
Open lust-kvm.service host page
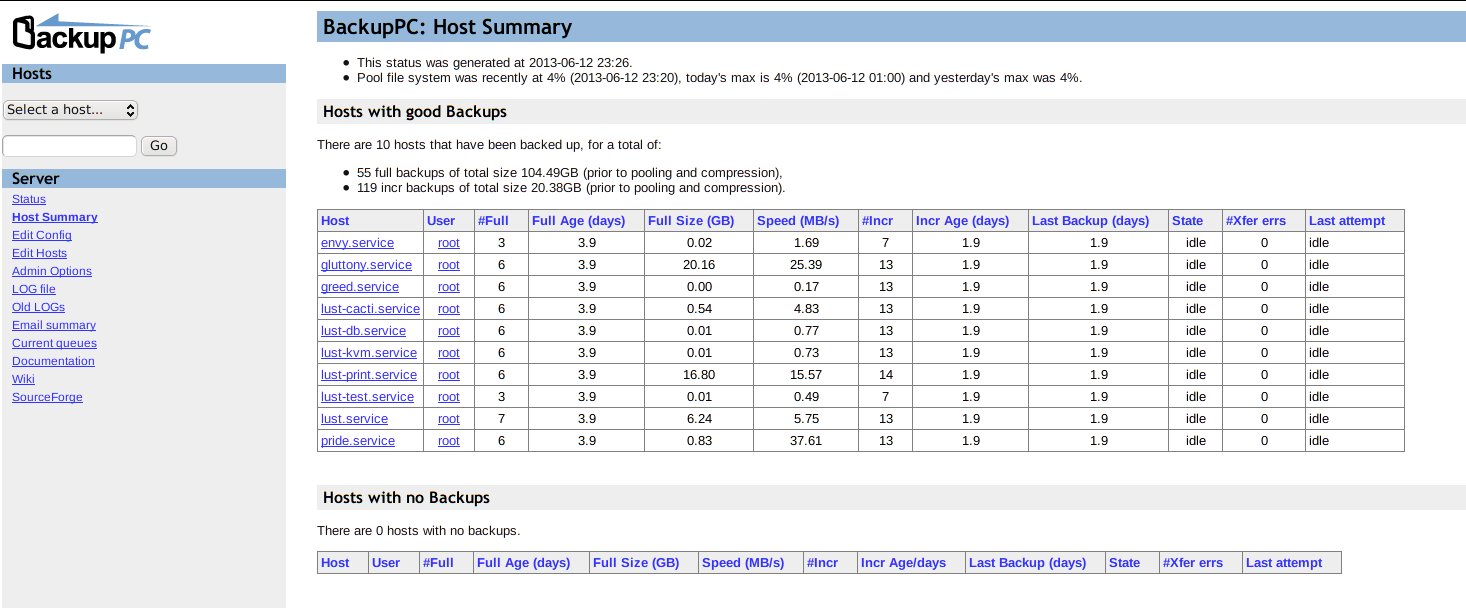(369, 353)
